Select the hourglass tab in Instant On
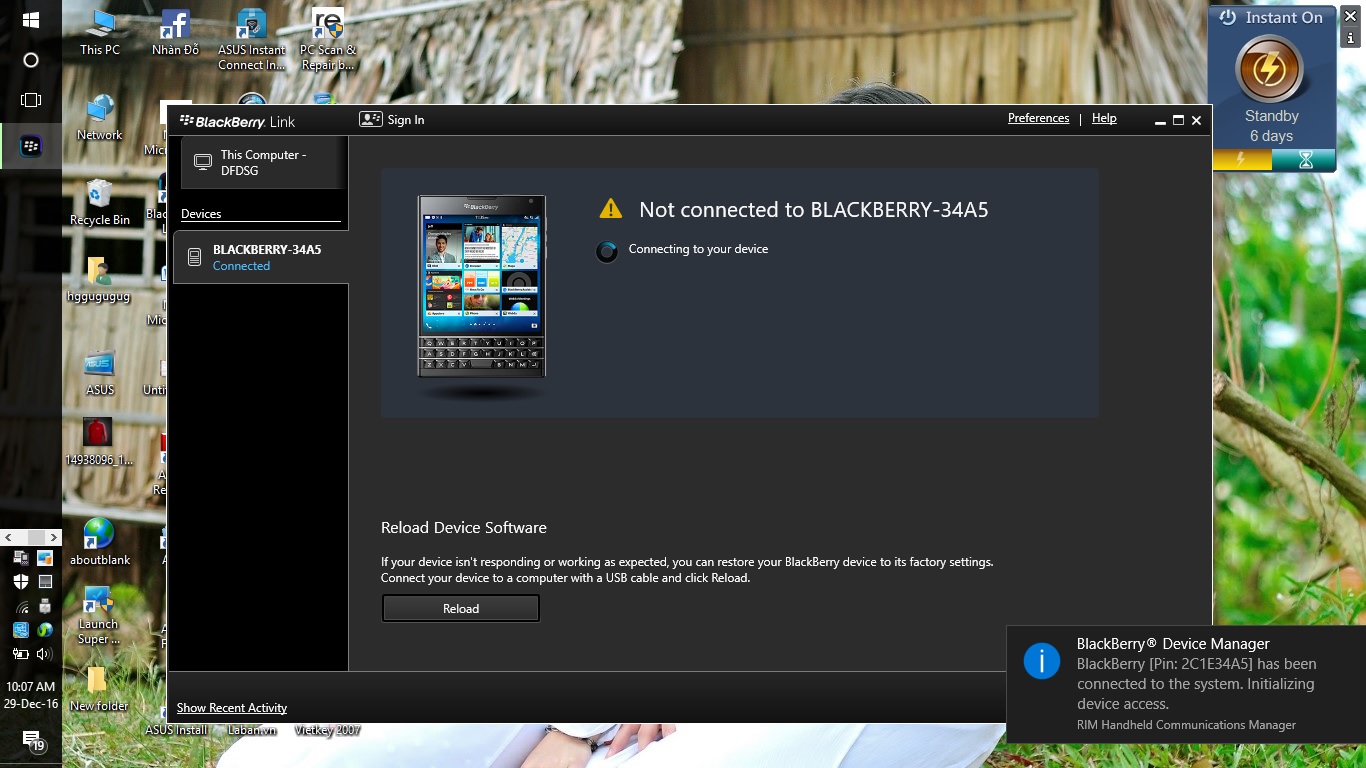The height and width of the screenshot is (768, 1366). coord(1304,159)
